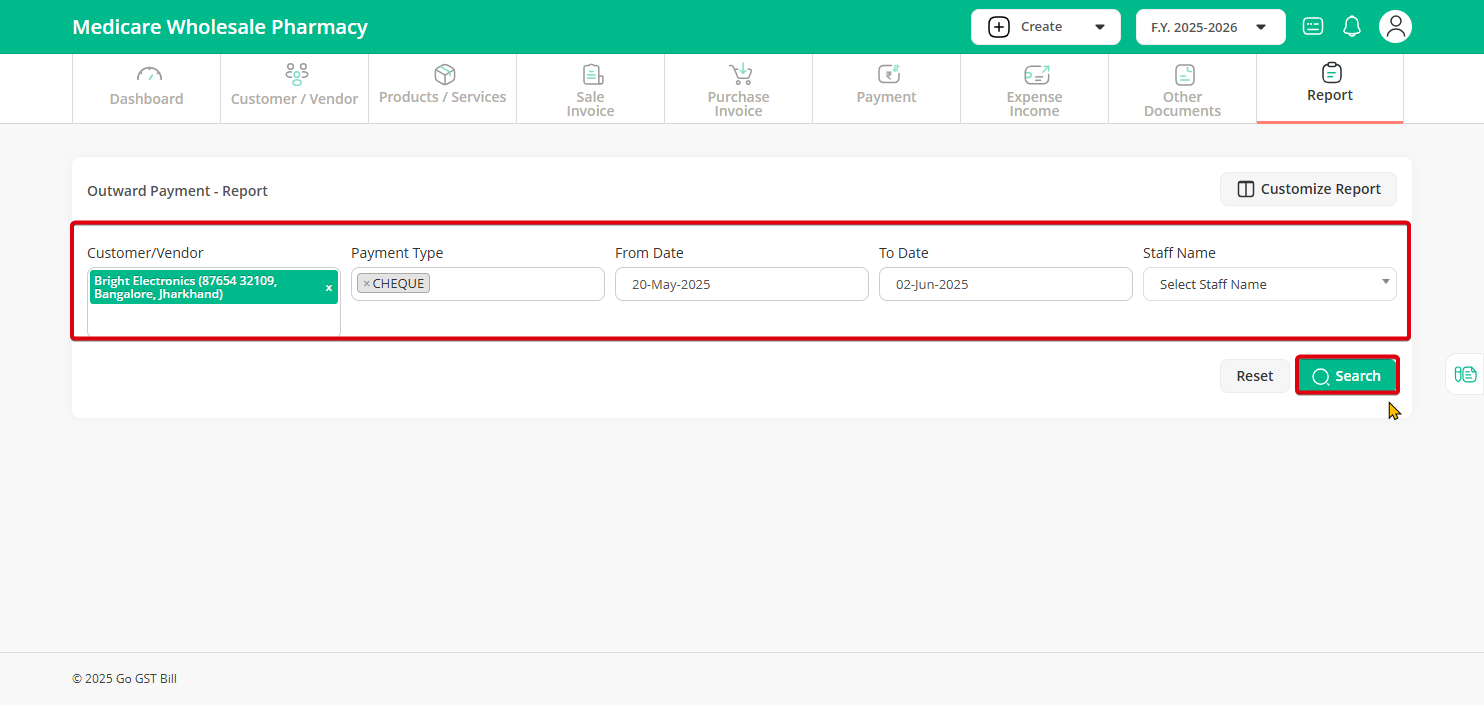Click the Bright Electronics selected tag text
Image resolution: width=1484 pixels, height=705 pixels.
(186, 288)
